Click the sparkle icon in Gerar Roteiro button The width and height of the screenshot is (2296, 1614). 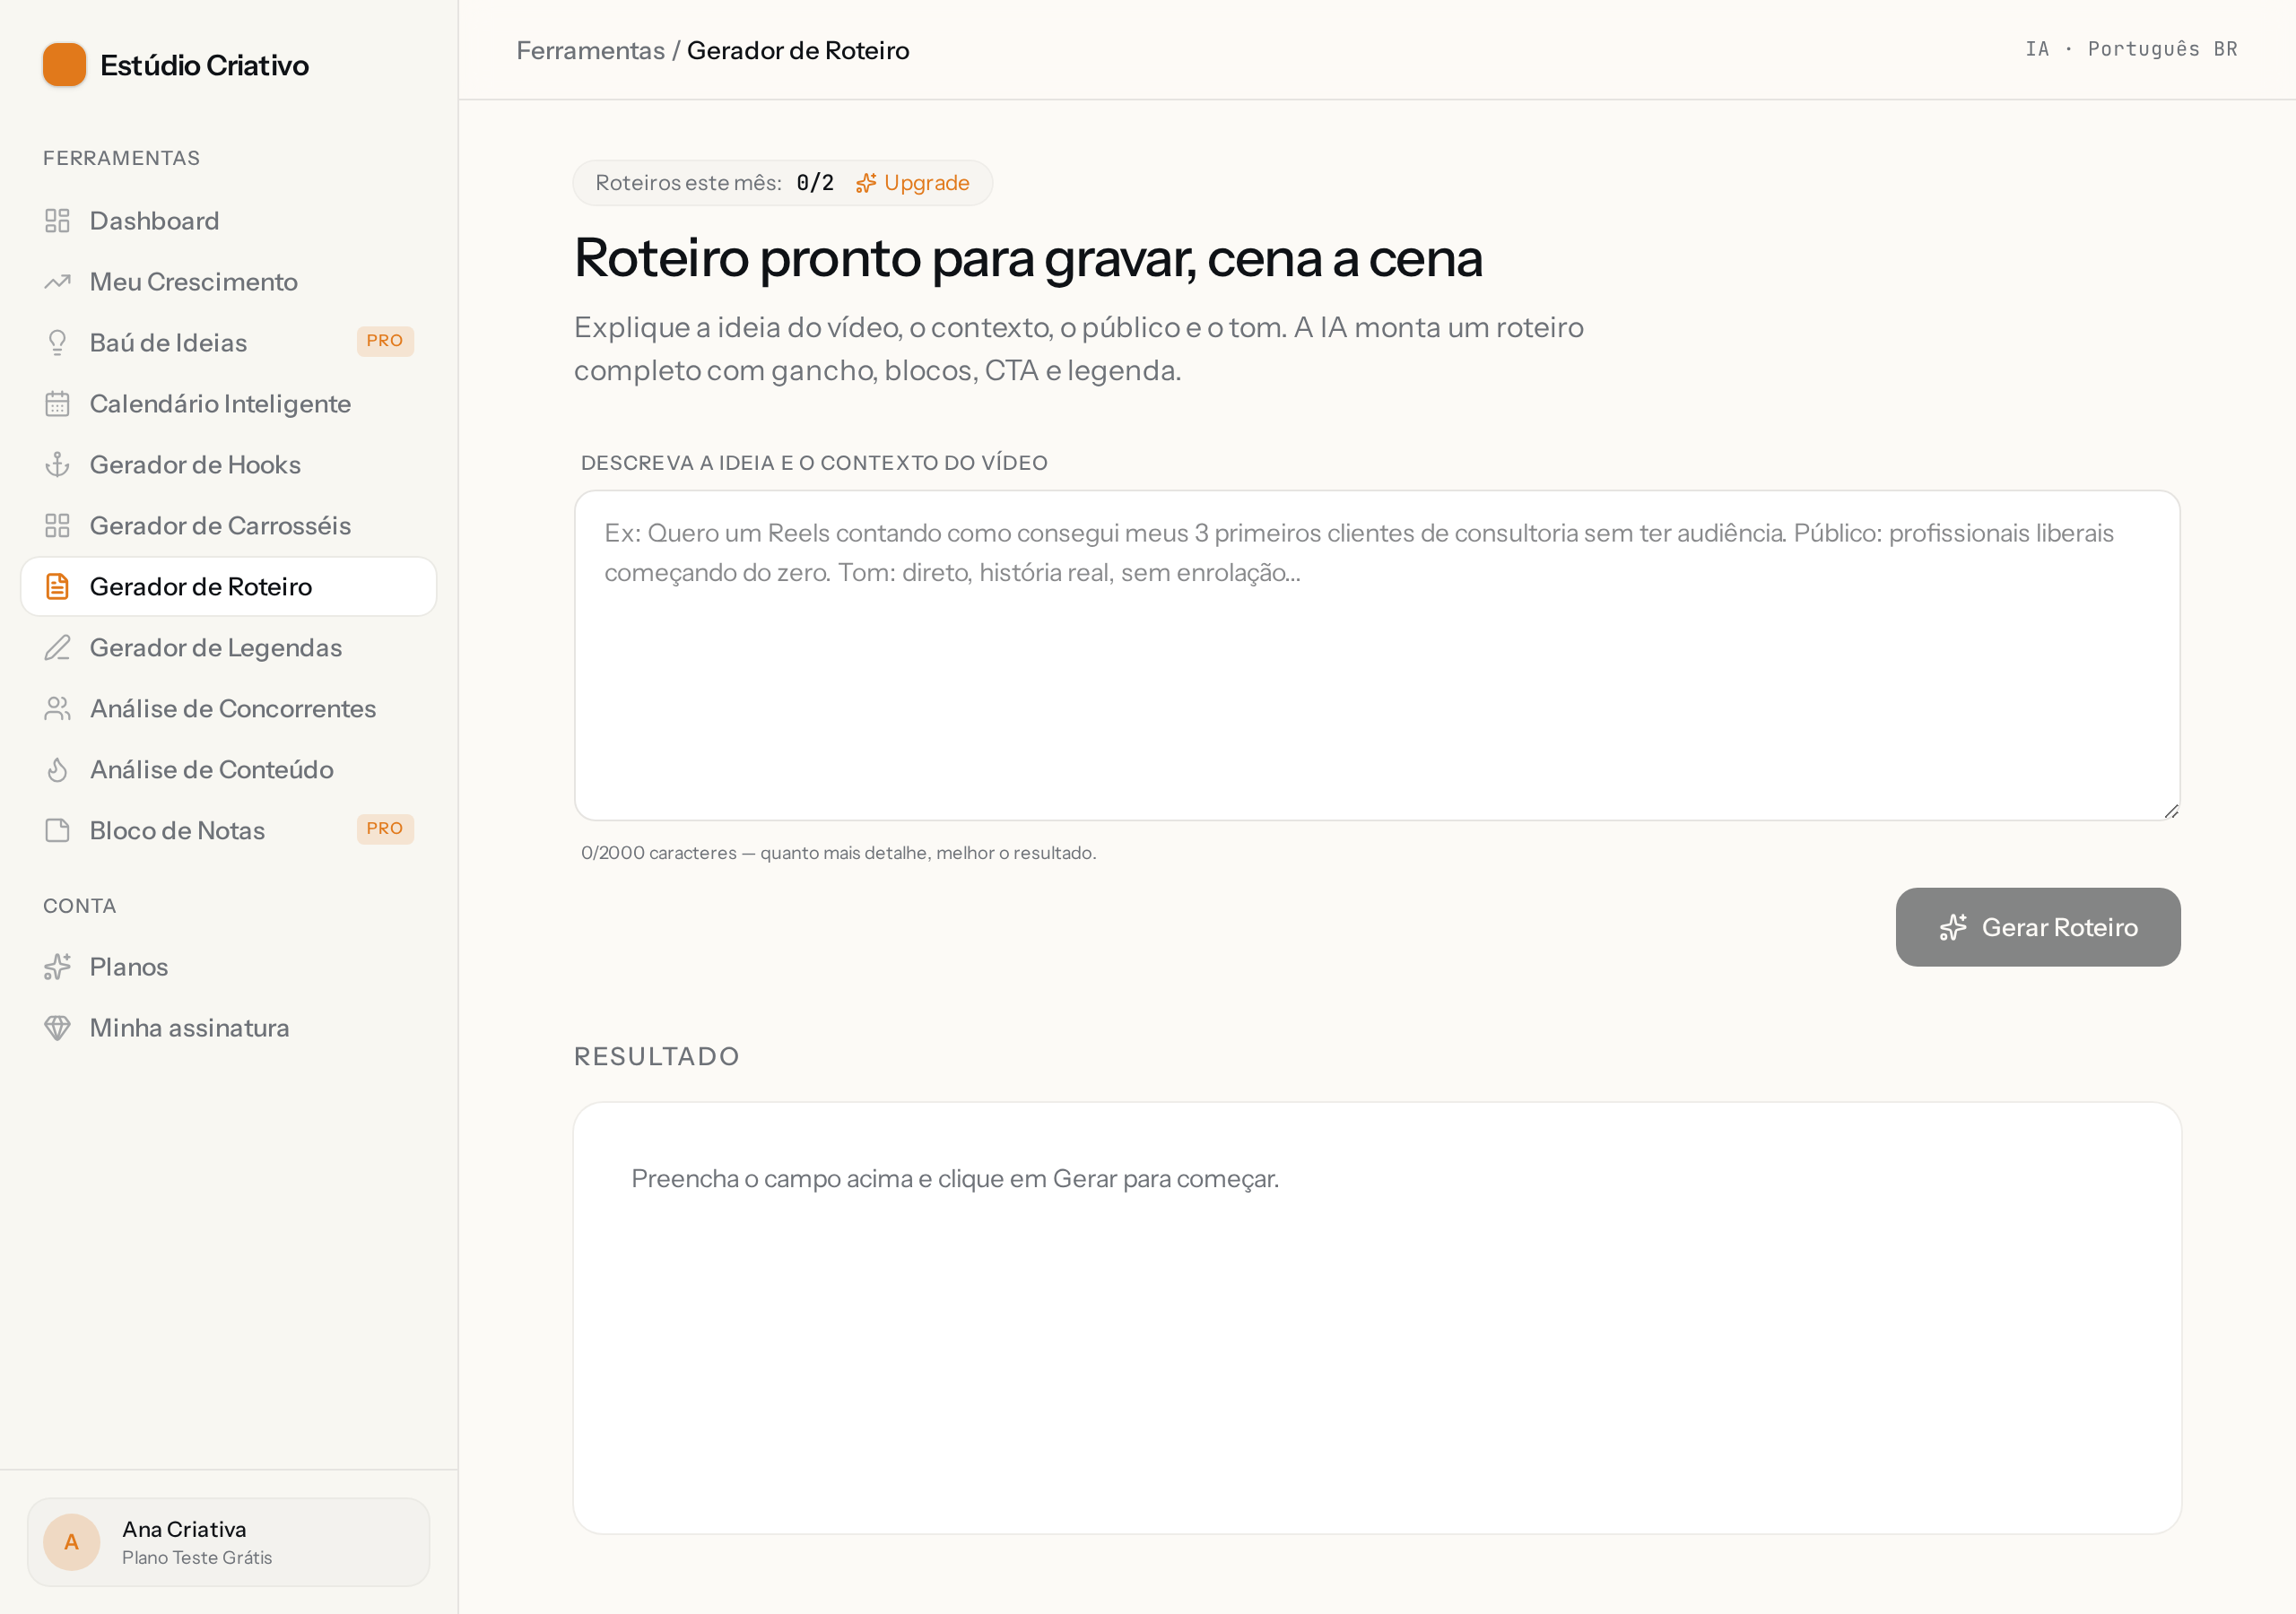[1952, 927]
